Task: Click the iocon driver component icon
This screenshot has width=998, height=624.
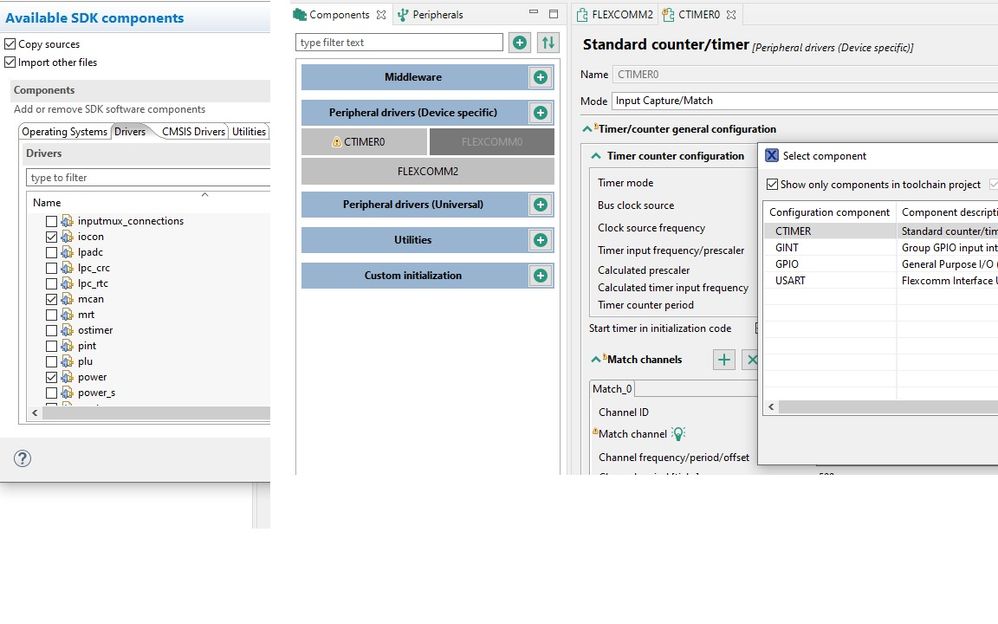Action: coord(67,237)
